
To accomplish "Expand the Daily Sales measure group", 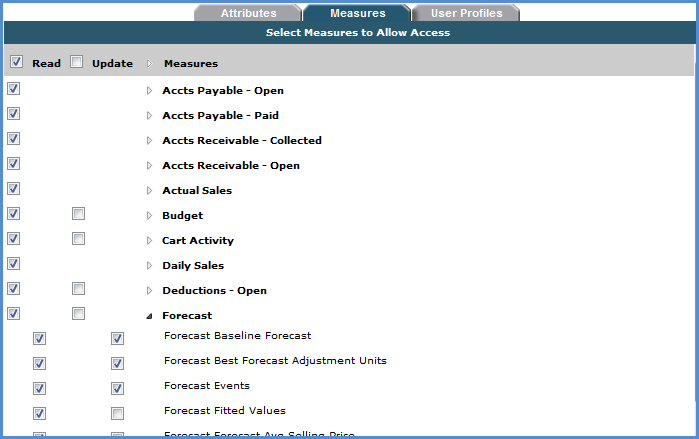I will click(x=150, y=266).
